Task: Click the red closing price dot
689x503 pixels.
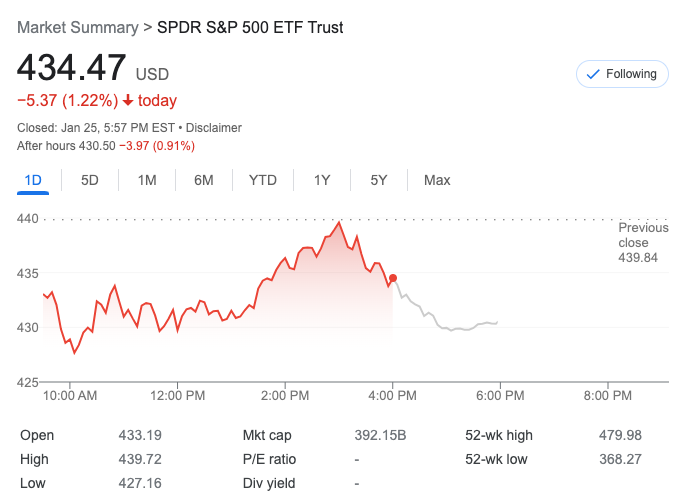Action: coord(393,278)
